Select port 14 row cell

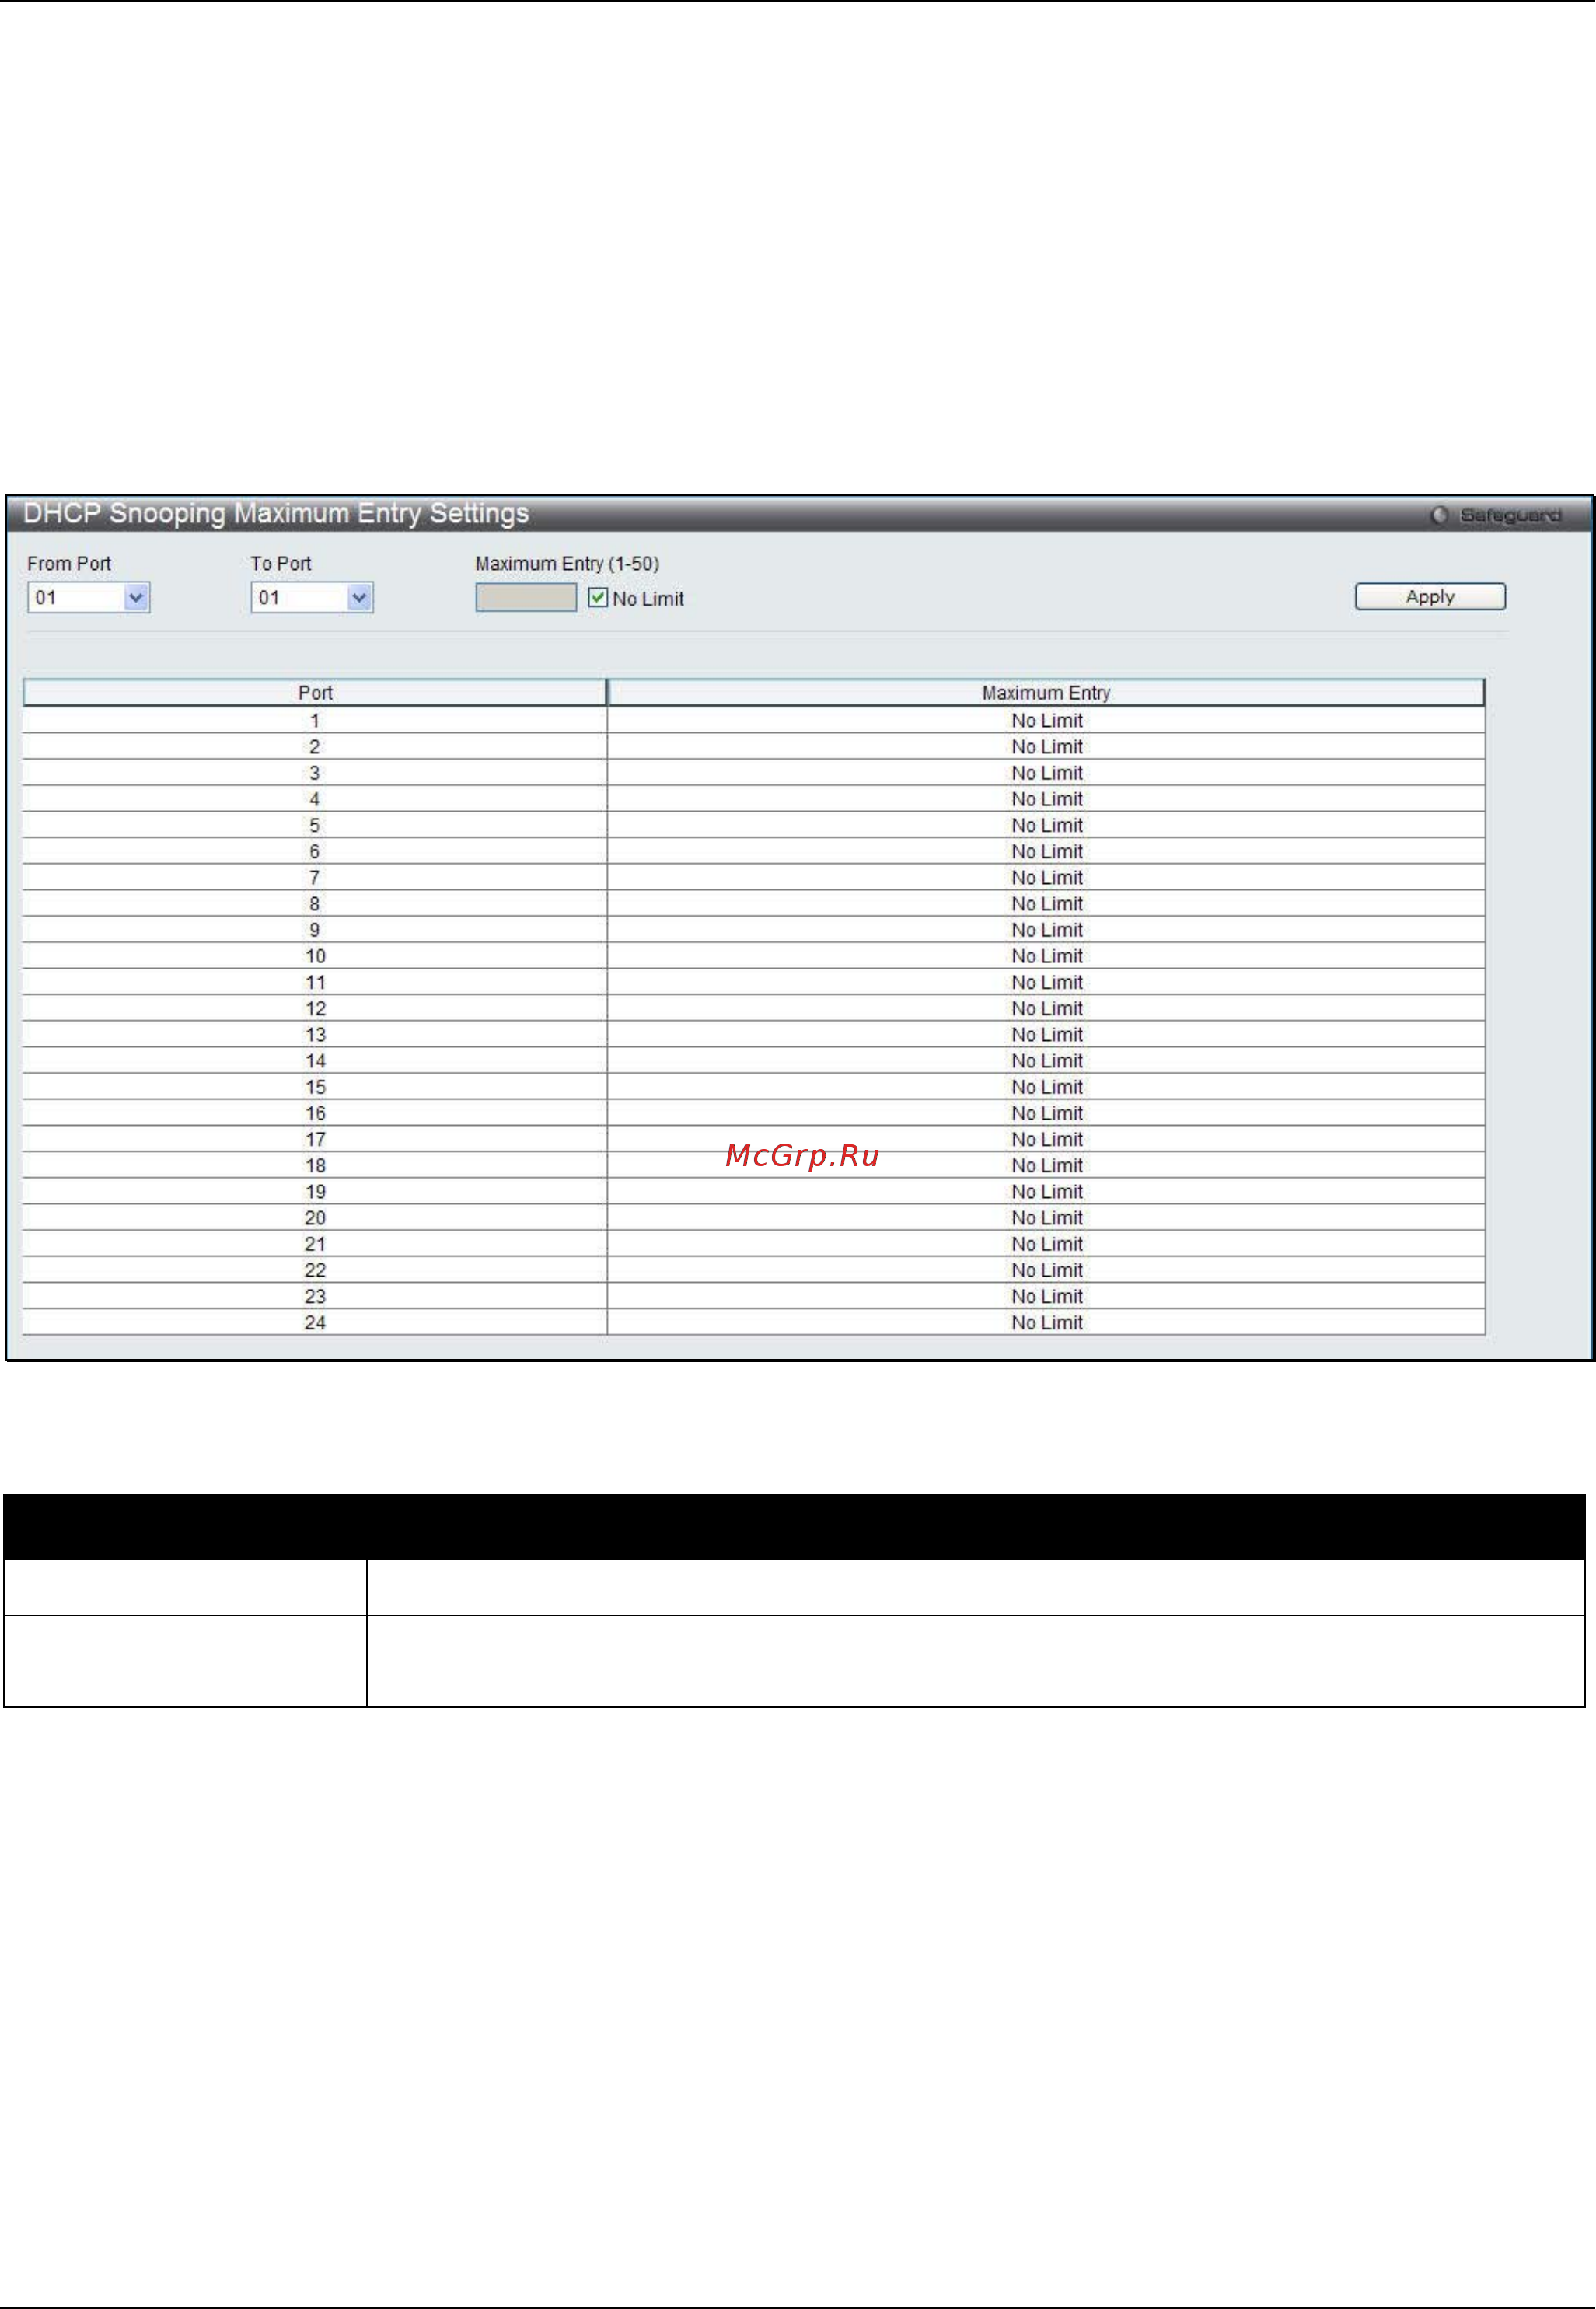(x=315, y=1061)
